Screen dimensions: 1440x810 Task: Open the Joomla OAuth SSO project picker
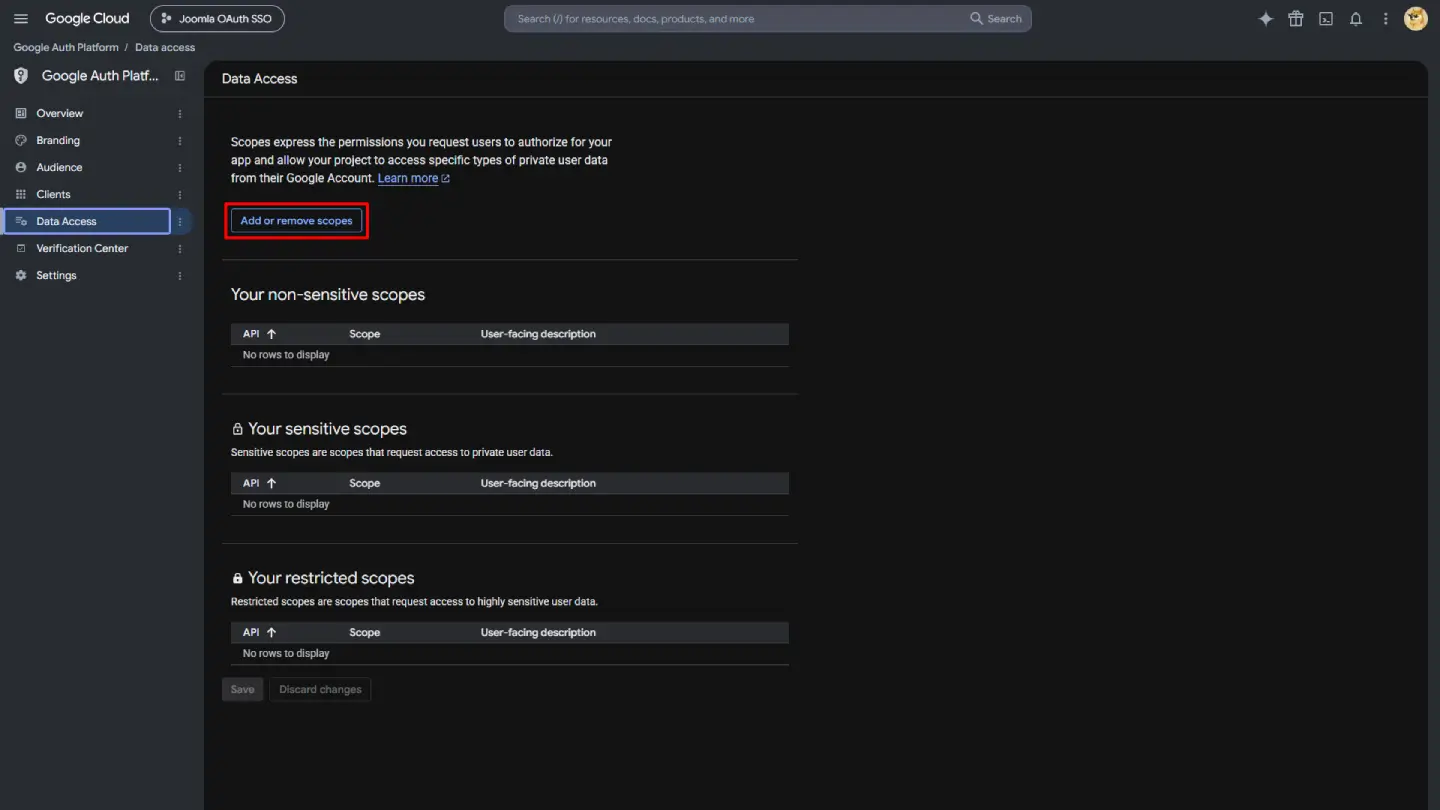coord(217,19)
